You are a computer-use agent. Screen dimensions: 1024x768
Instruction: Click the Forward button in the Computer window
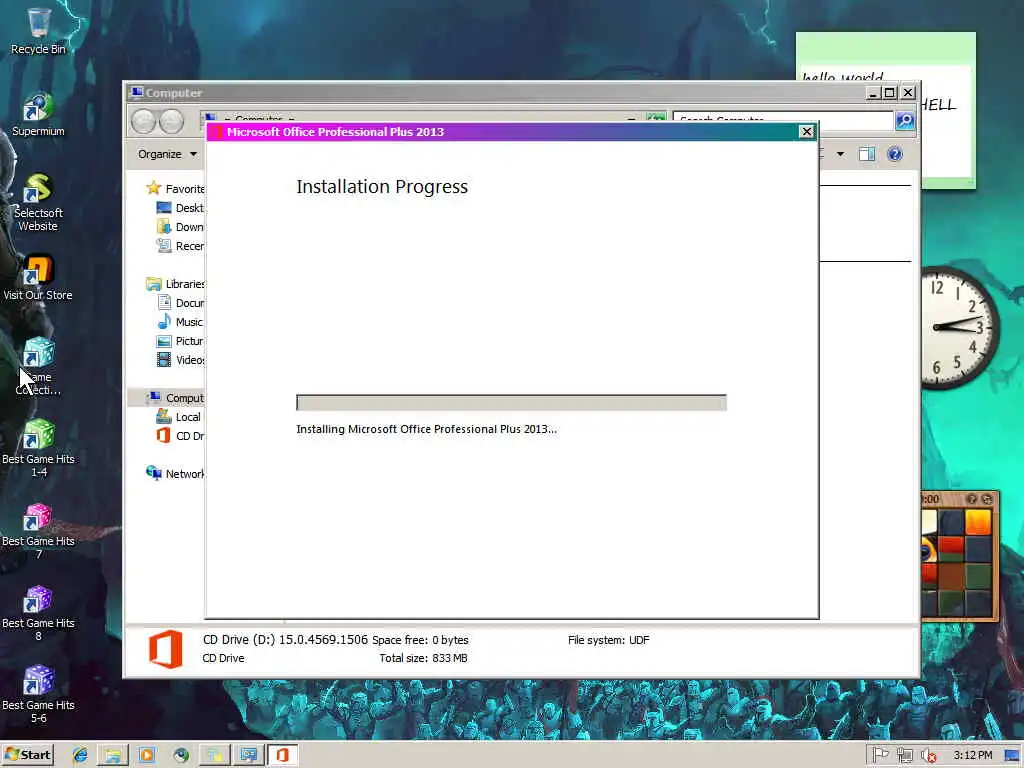coord(172,121)
